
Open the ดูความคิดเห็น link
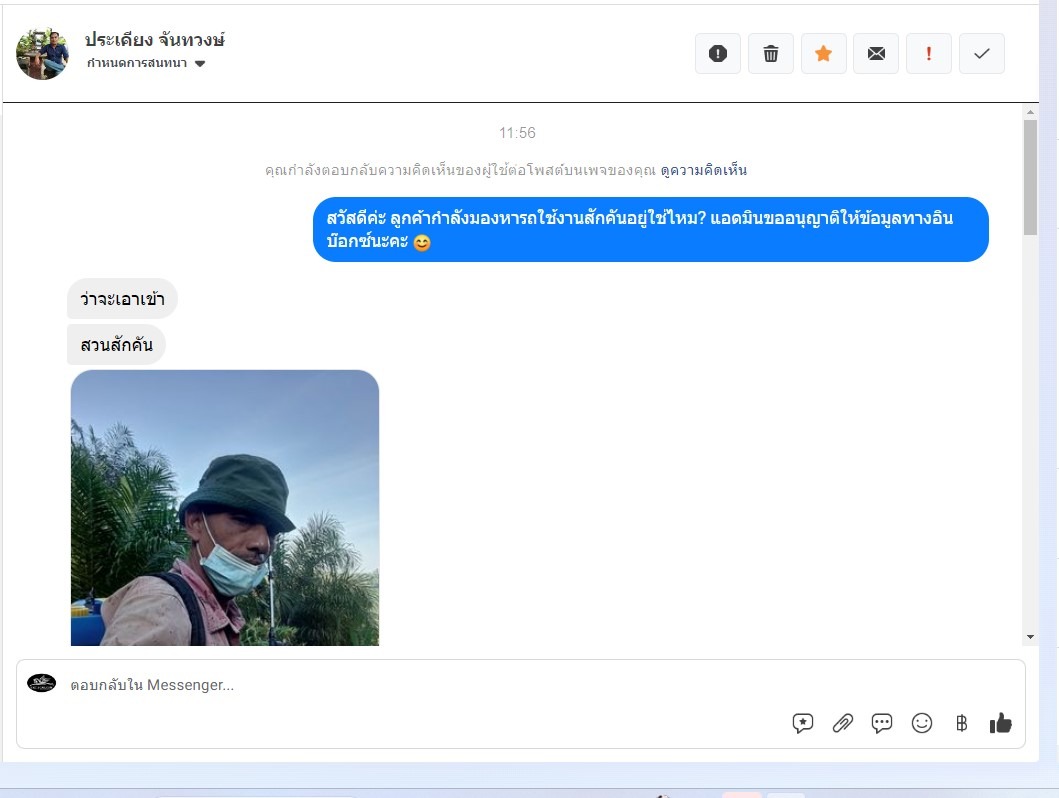coord(704,170)
